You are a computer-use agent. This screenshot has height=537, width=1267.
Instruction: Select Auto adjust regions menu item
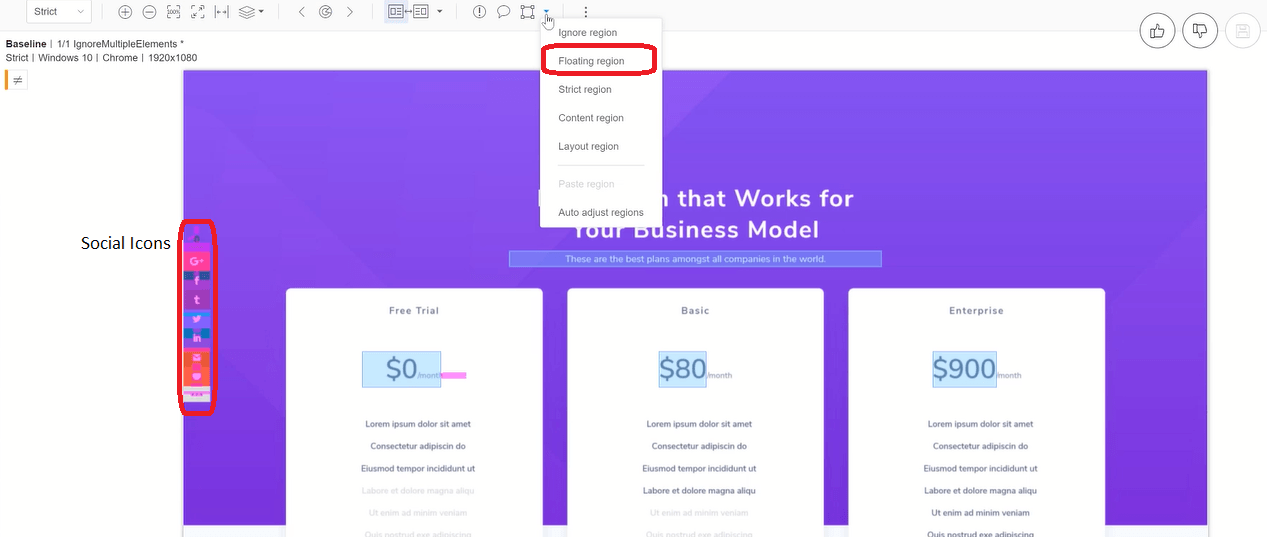[x=600, y=212]
